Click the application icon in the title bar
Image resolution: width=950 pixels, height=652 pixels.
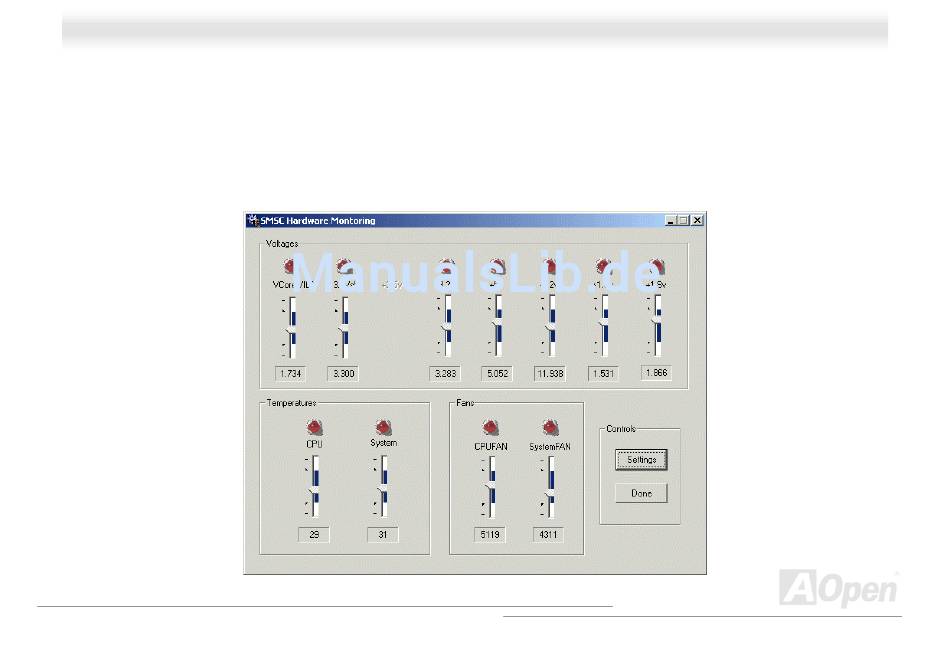(x=252, y=221)
